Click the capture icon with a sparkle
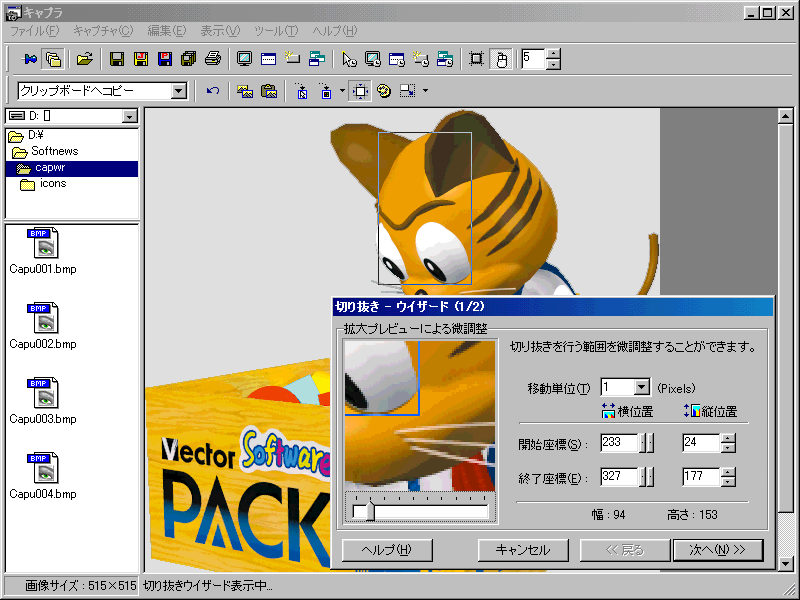 click(292, 59)
